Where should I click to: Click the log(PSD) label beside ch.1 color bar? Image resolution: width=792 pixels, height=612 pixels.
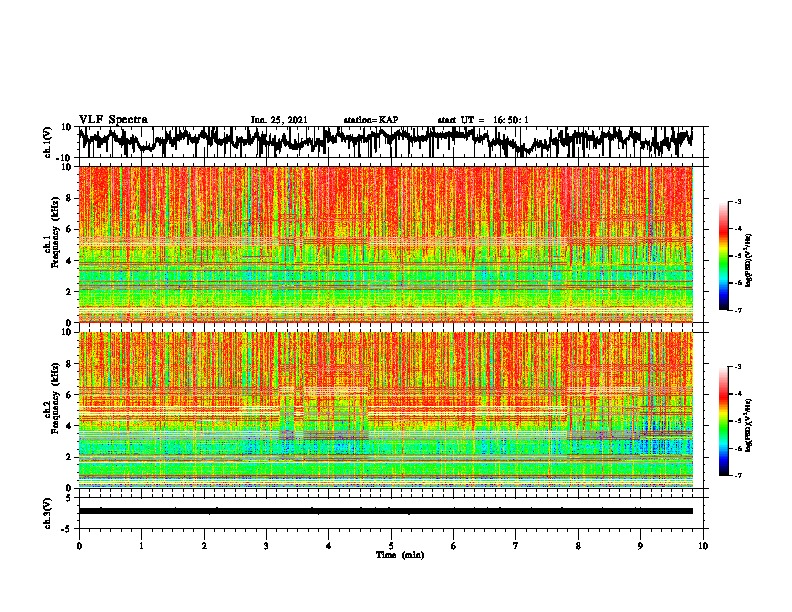(x=749, y=261)
